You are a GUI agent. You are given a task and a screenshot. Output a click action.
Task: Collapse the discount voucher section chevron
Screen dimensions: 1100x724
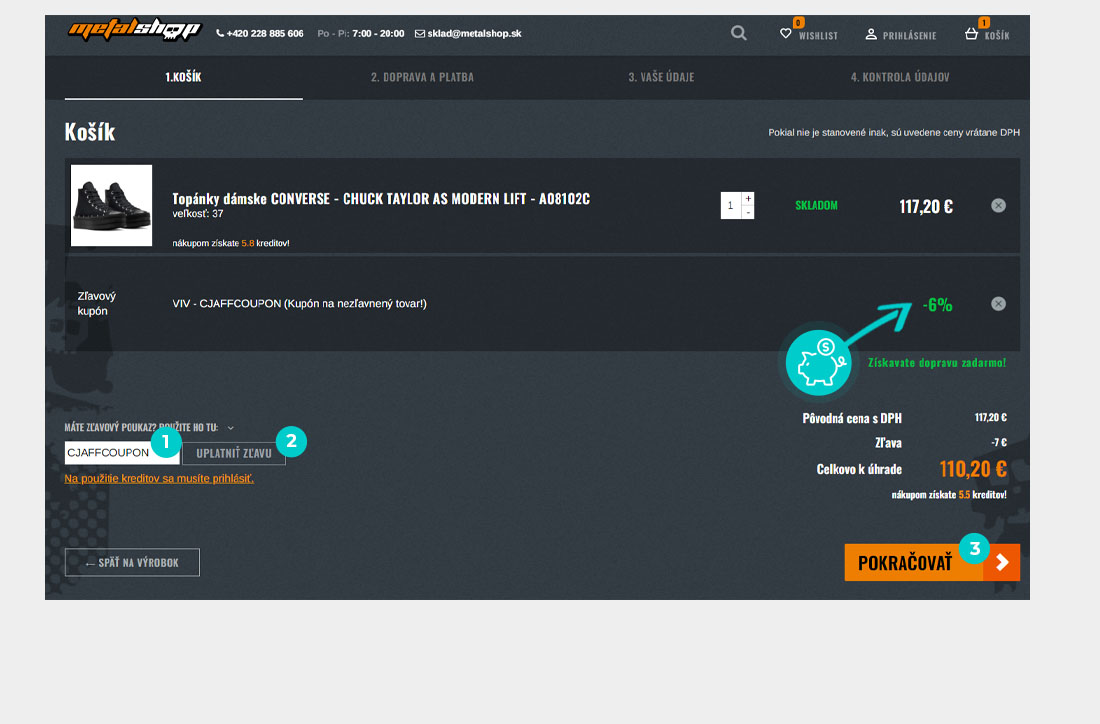[231, 427]
